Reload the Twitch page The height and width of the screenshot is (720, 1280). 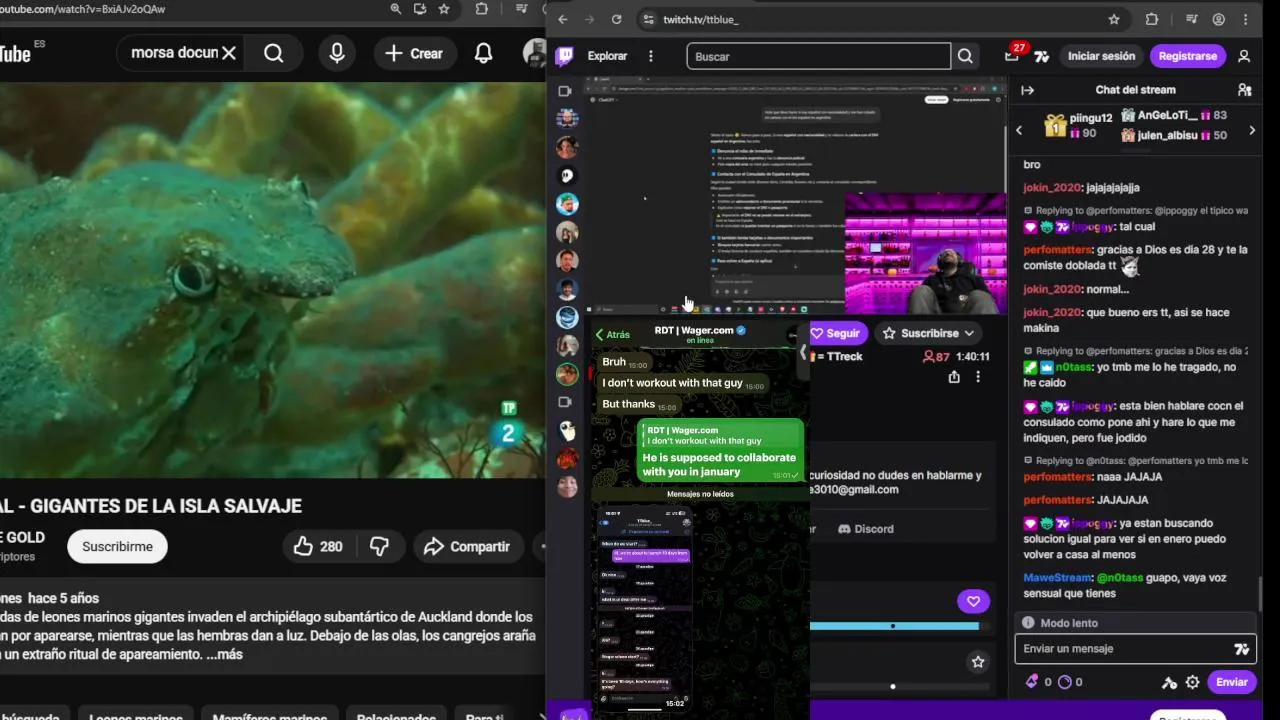[x=616, y=19]
